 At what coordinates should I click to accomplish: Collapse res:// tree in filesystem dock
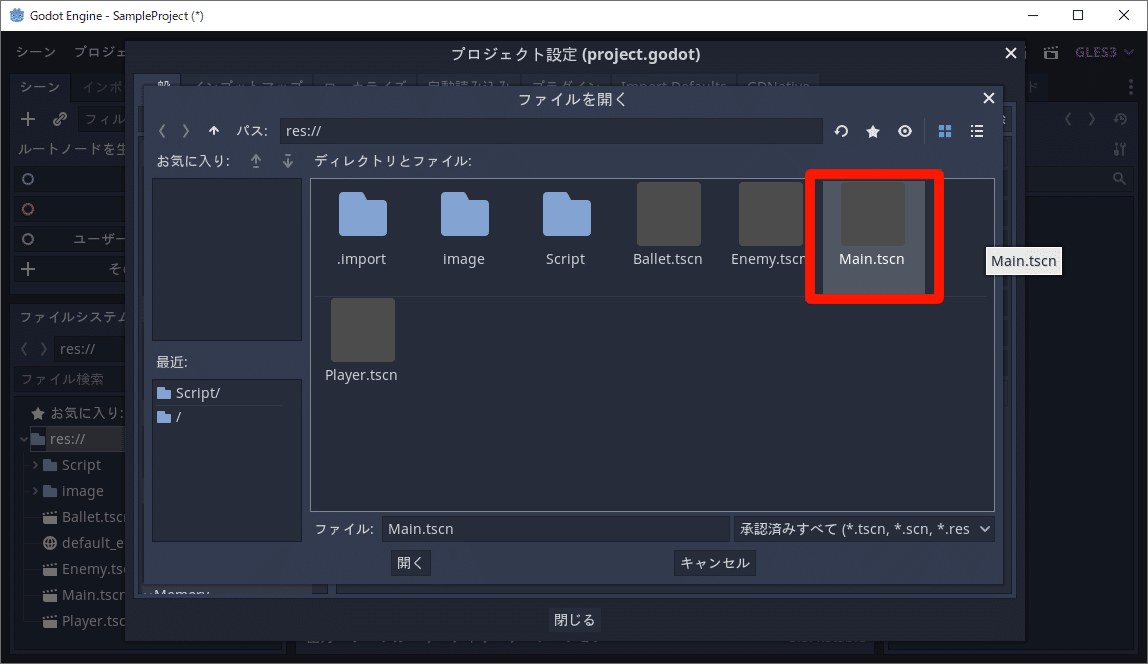tap(23, 439)
